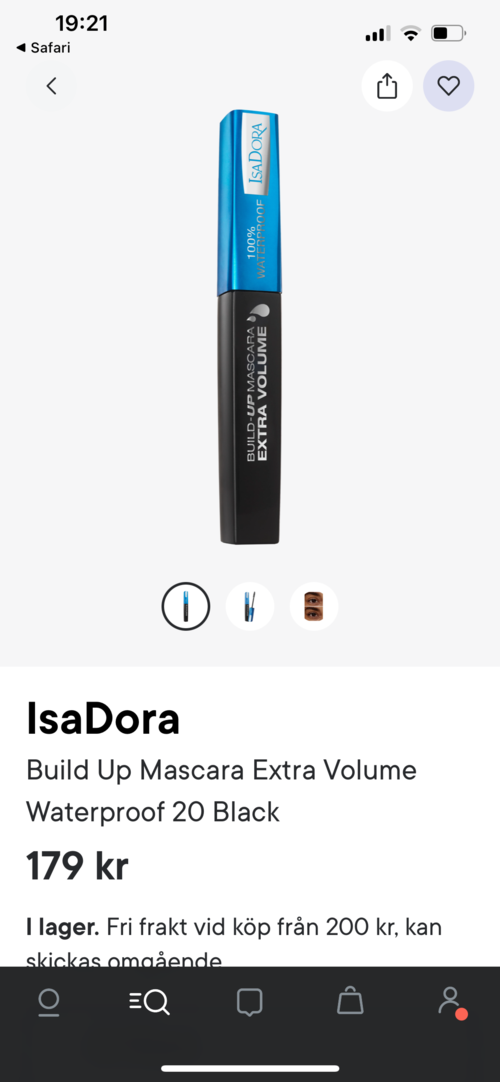Tap the 179 kr price
500x1082 pixels.
coord(77,865)
